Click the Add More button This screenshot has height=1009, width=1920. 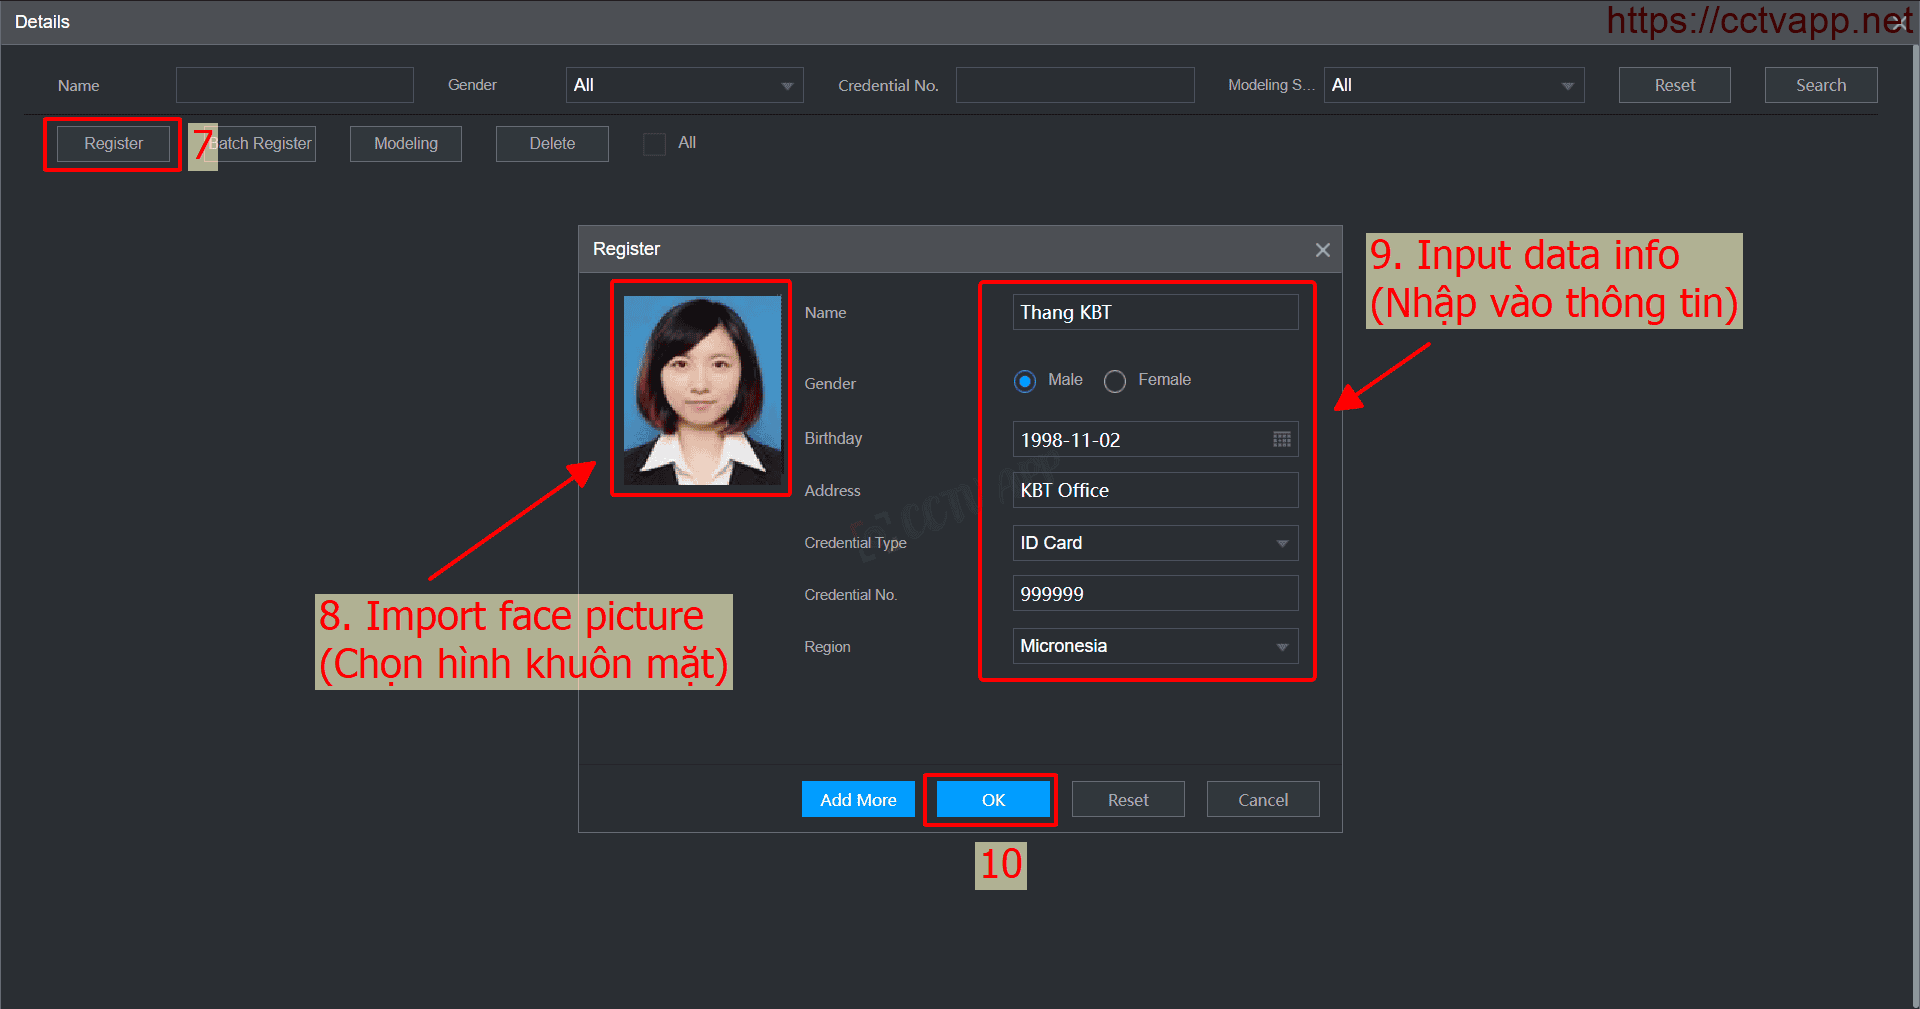click(x=858, y=800)
